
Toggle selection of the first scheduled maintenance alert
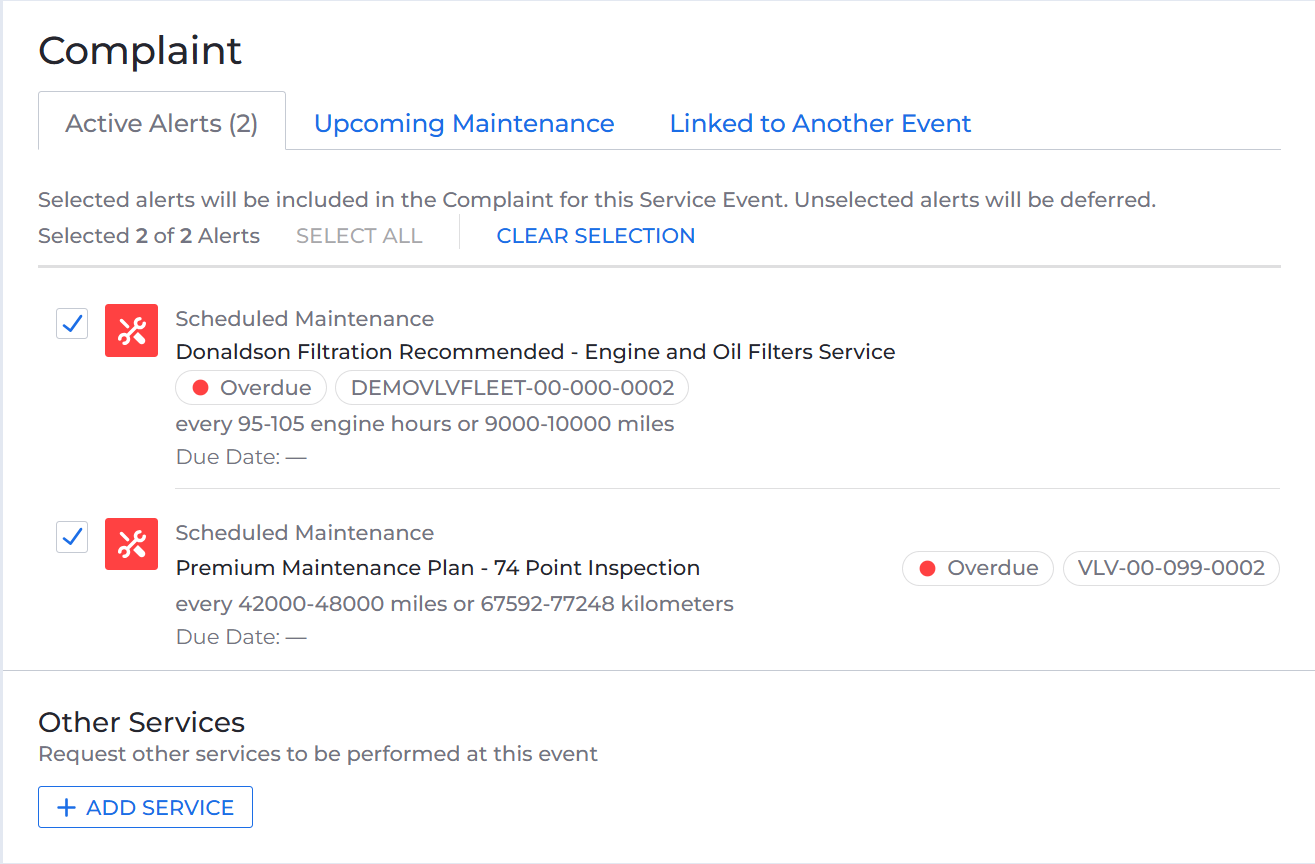click(71, 323)
